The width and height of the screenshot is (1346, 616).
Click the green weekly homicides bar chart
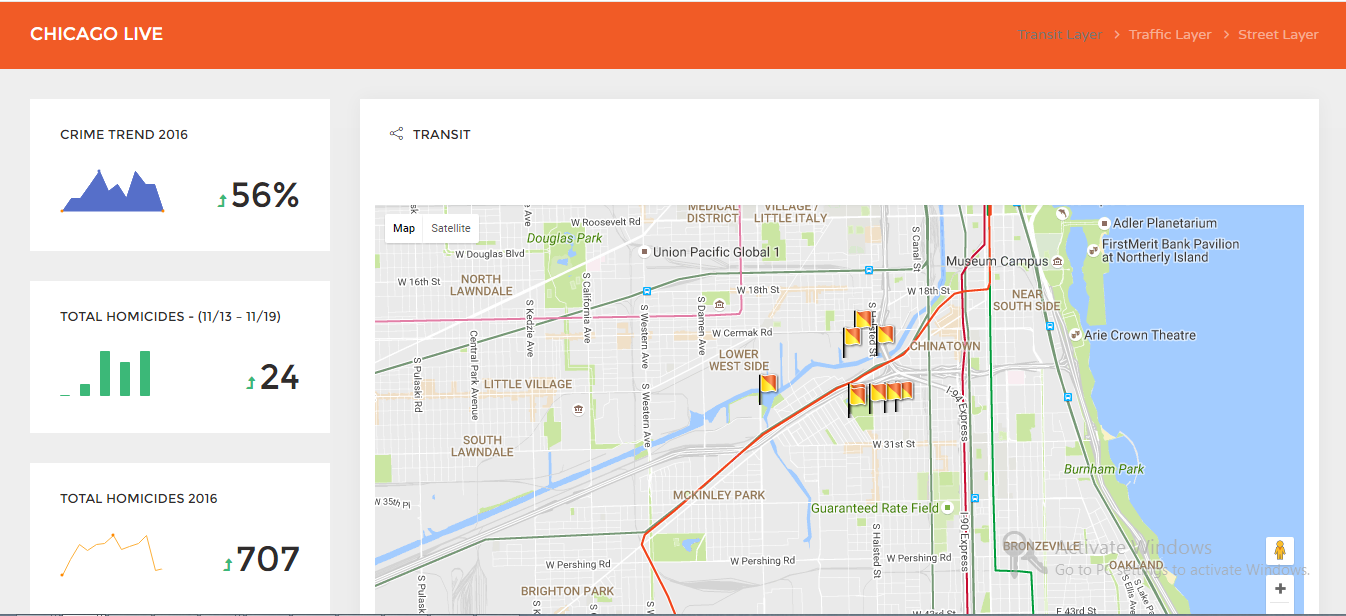point(106,373)
